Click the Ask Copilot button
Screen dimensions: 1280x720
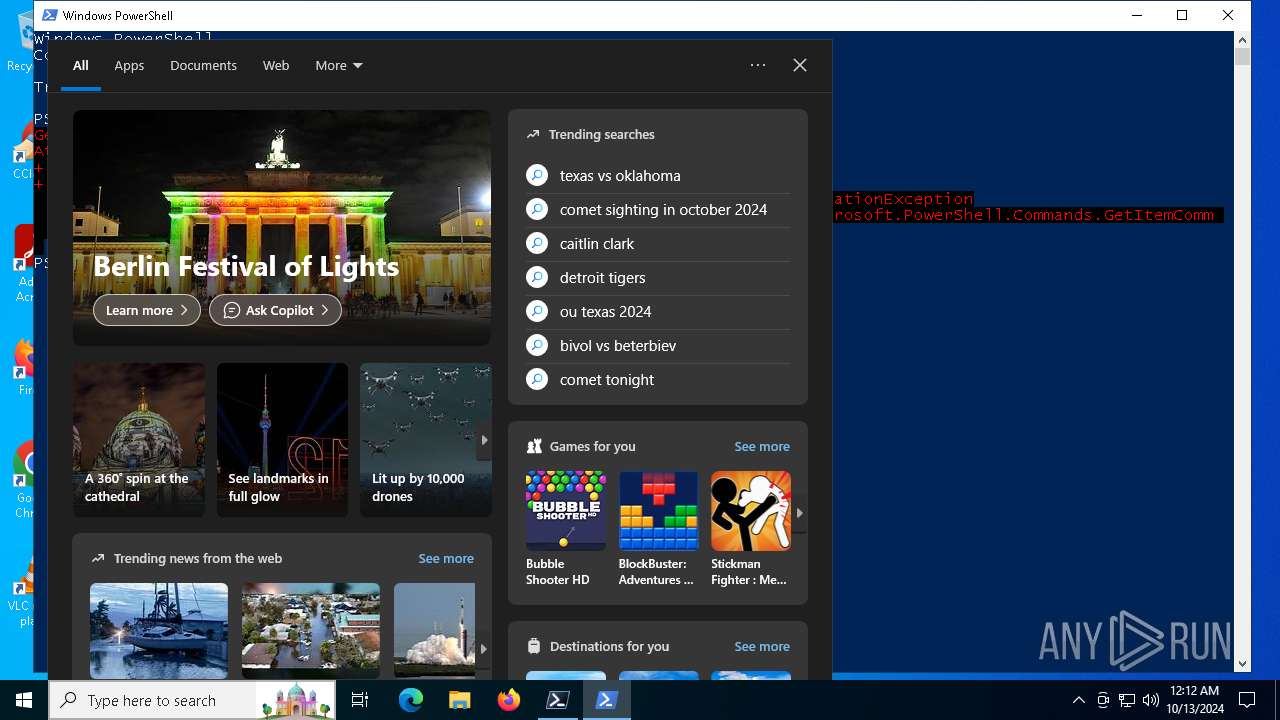275,310
